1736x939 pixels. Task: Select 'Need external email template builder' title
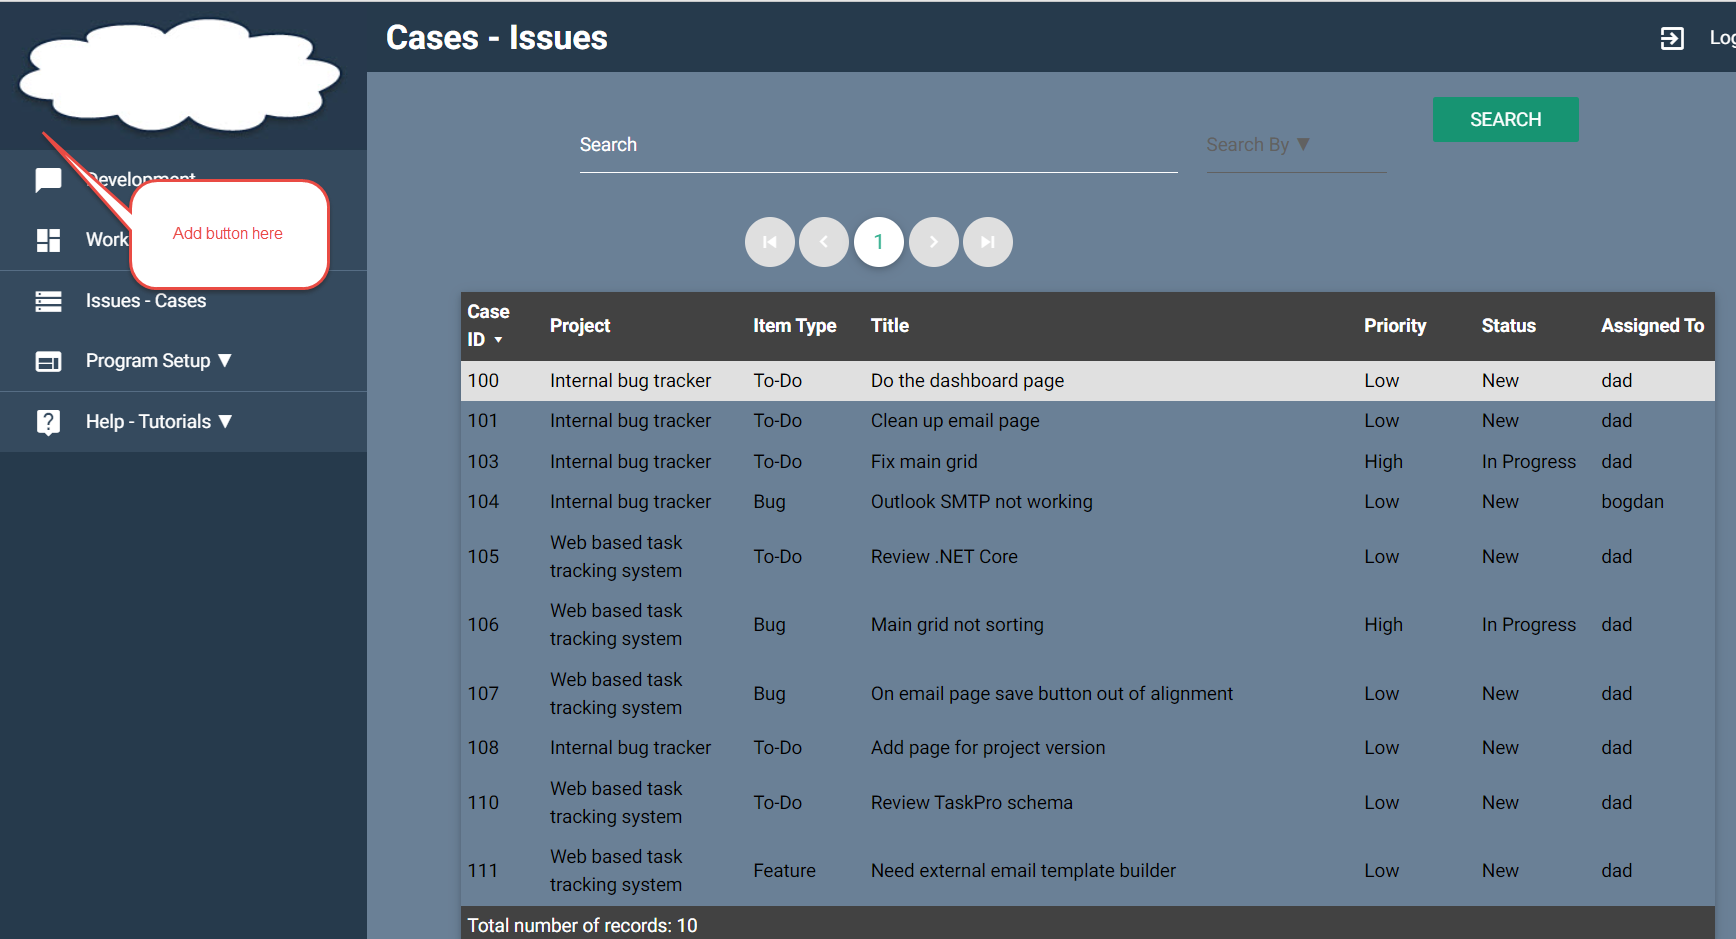[1023, 871]
